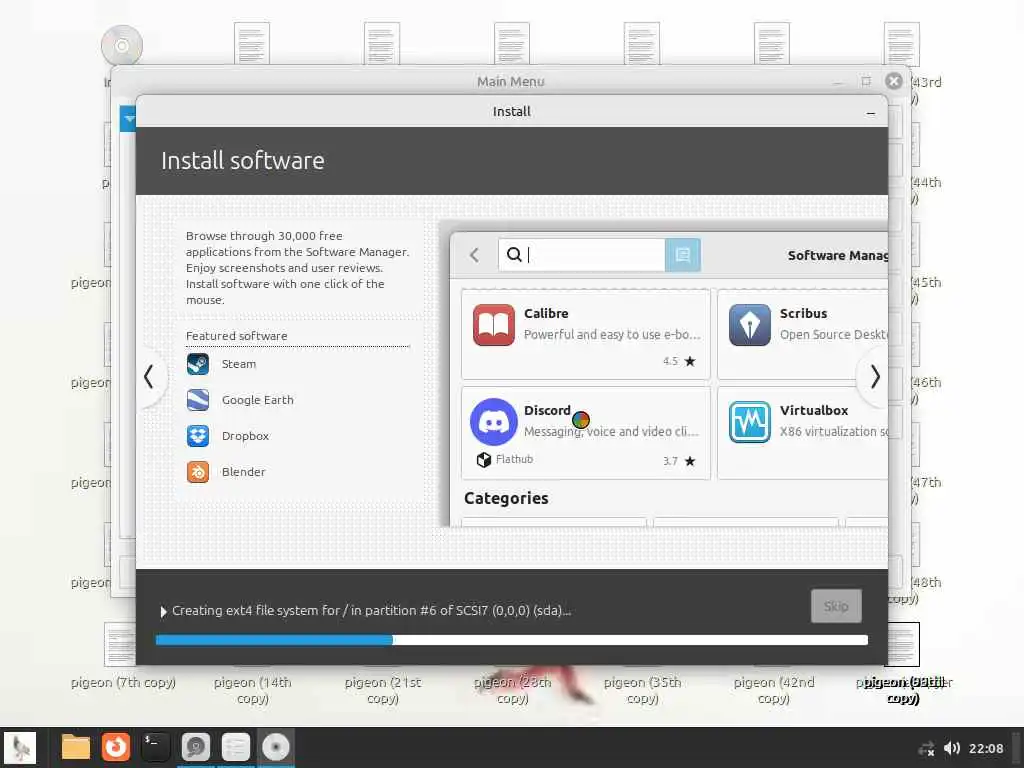
Task: Click the Virtualbox title text
Action: tap(814, 410)
